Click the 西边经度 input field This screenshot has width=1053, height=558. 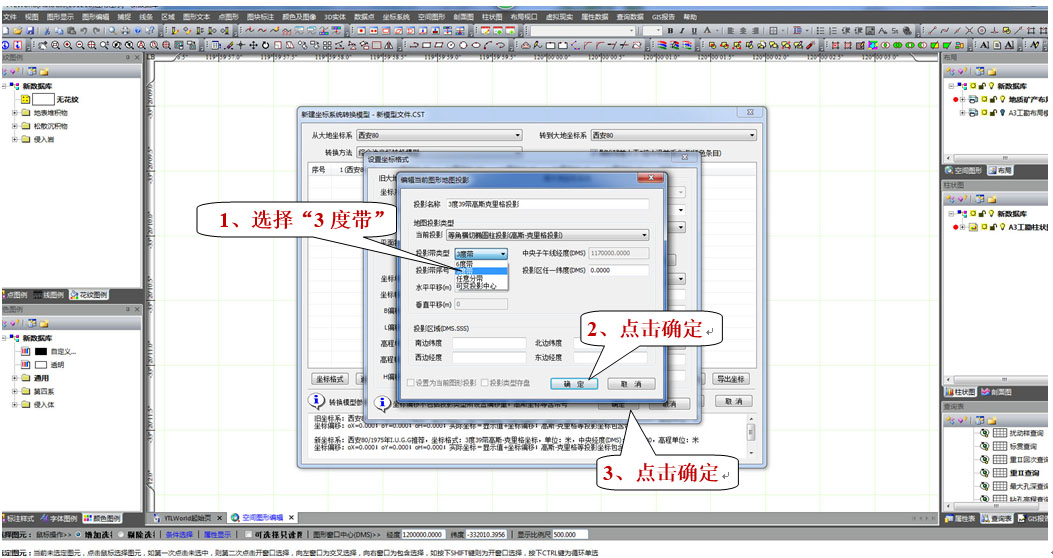coord(489,357)
